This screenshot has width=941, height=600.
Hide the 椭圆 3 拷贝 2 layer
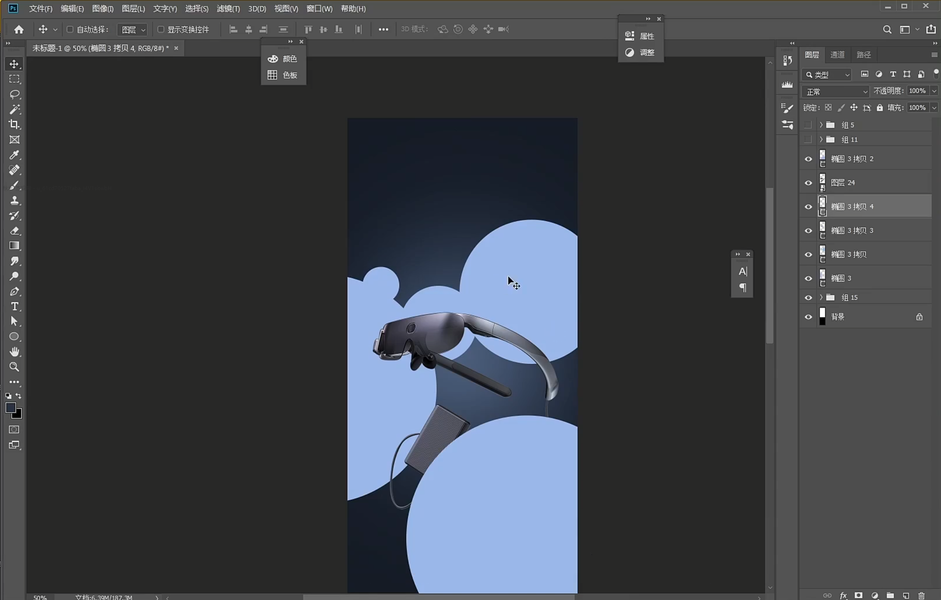808,159
